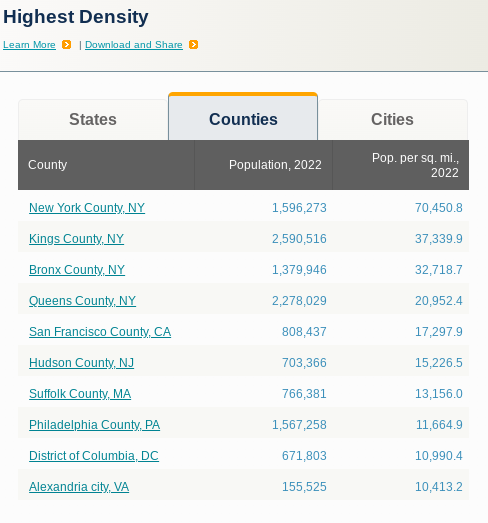Open Hudson County, NJ link
This screenshot has height=523, width=488.
(81, 363)
